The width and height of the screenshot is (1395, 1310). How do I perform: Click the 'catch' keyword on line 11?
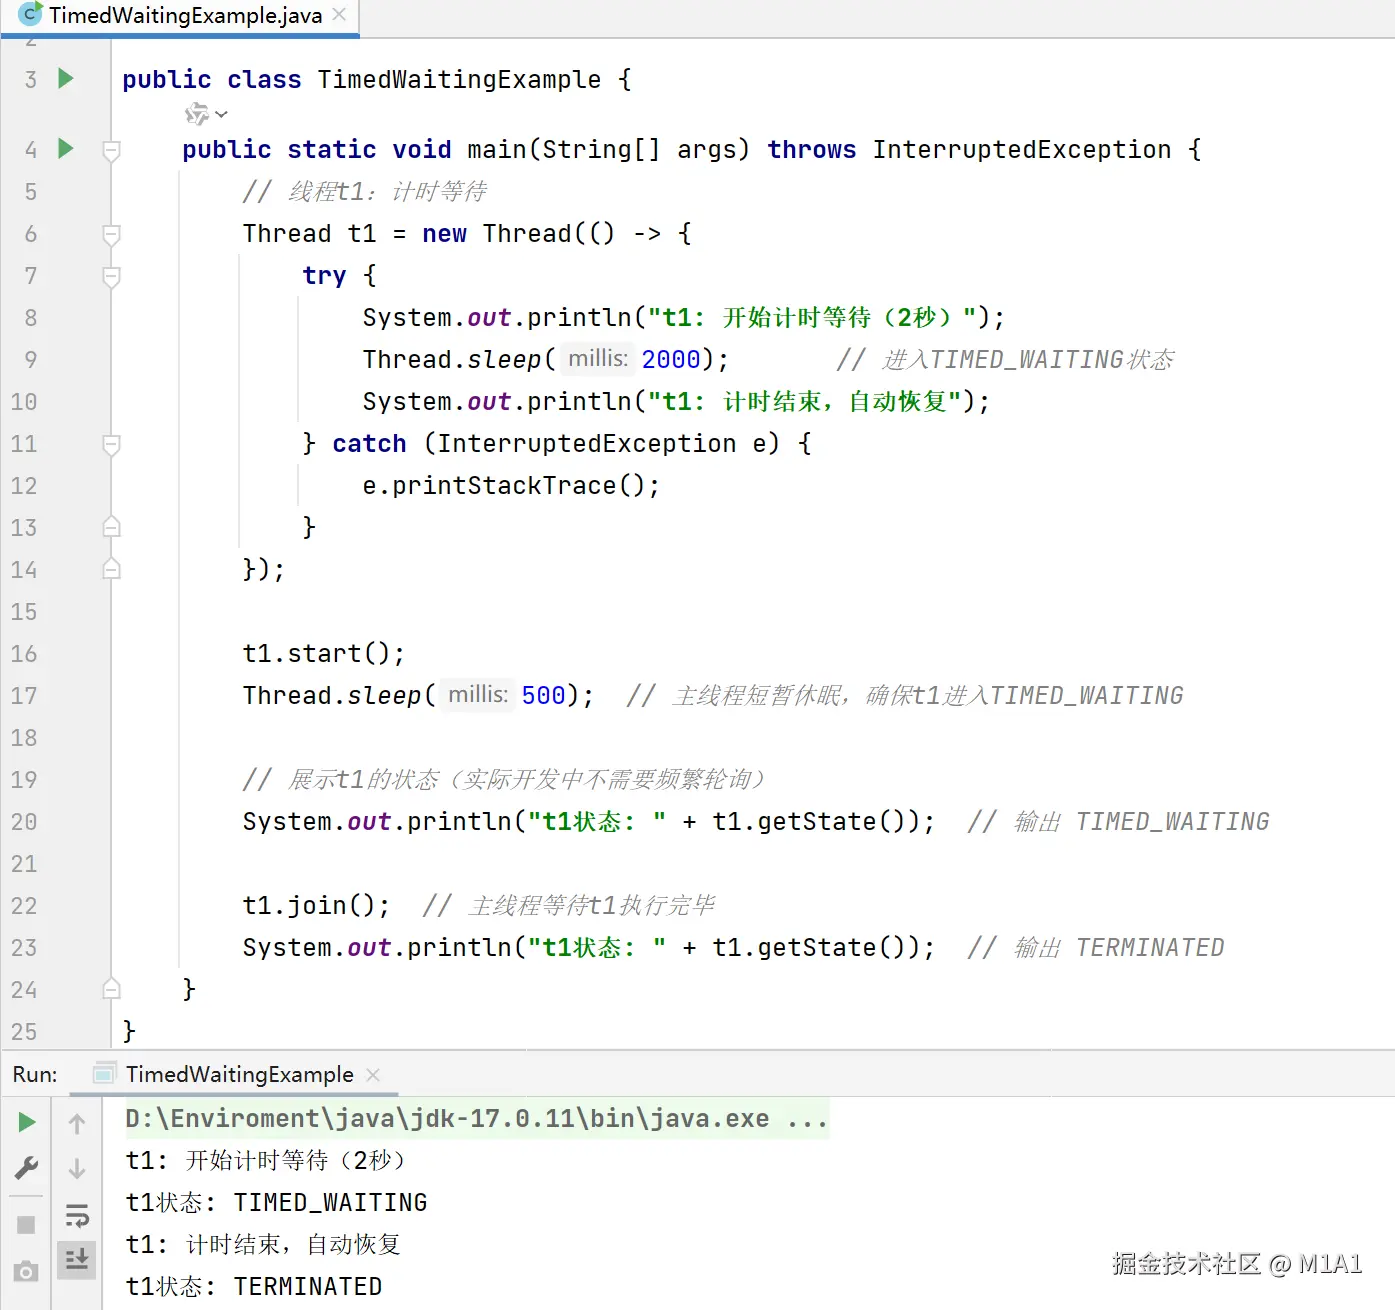369,443
